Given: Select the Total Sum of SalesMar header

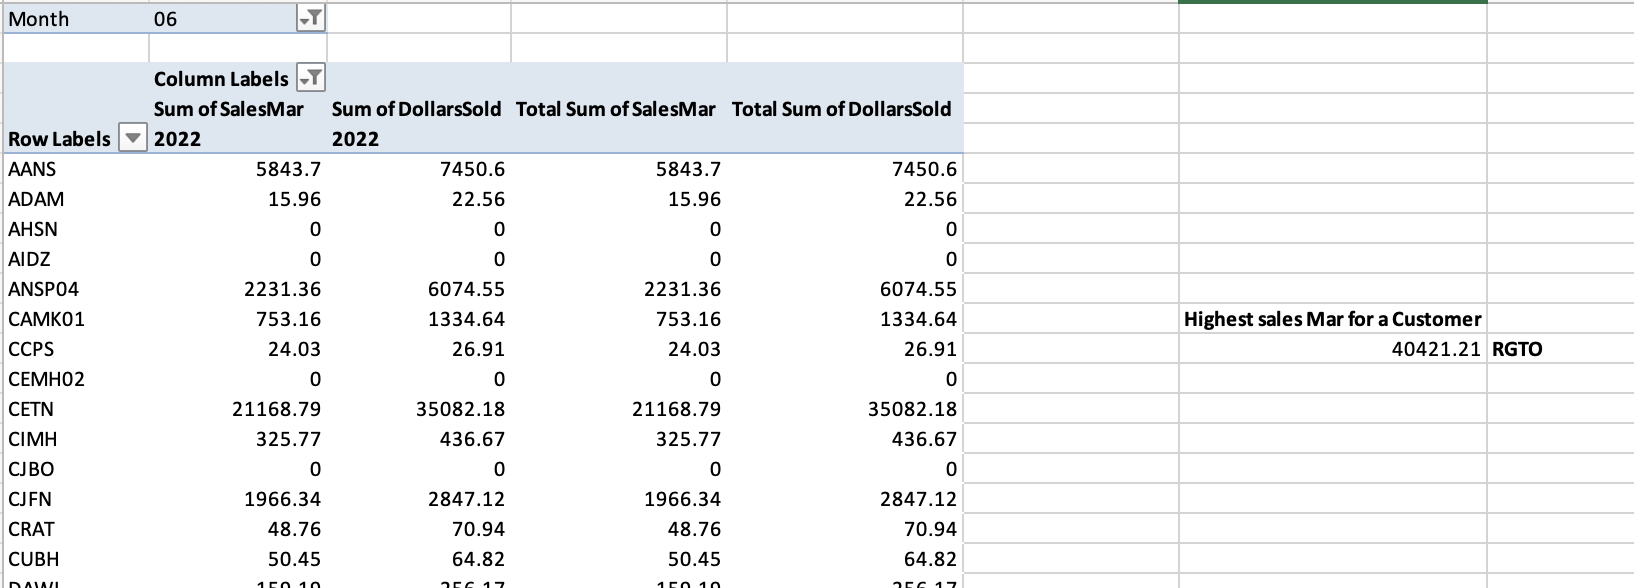Looking at the screenshot, I should pos(616,109).
